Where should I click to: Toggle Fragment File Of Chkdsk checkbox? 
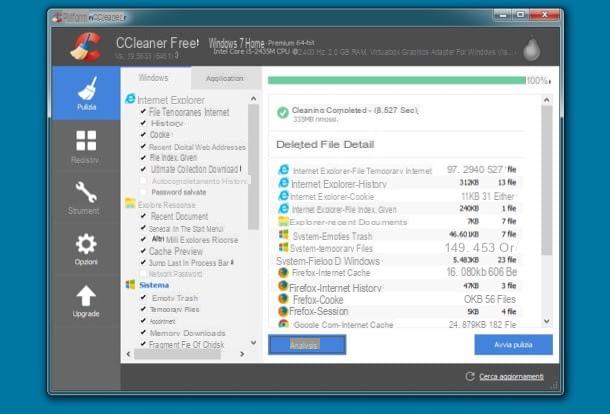[x=143, y=344]
